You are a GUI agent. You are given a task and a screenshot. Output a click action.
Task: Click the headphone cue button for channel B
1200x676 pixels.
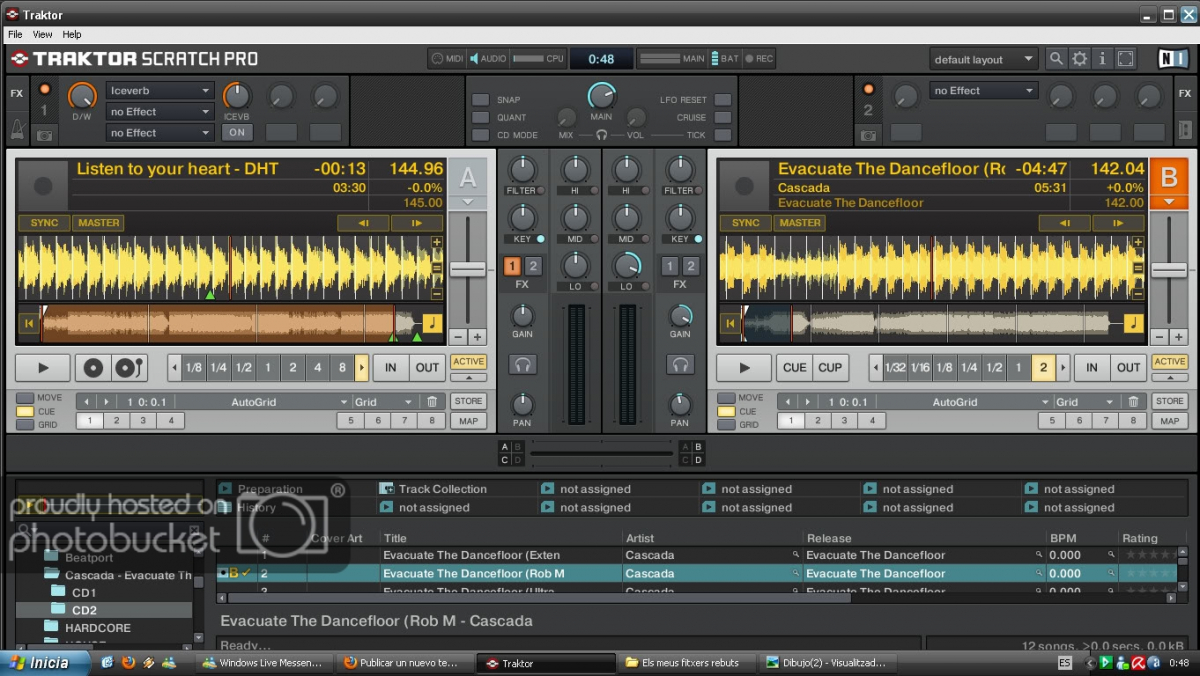tap(680, 364)
